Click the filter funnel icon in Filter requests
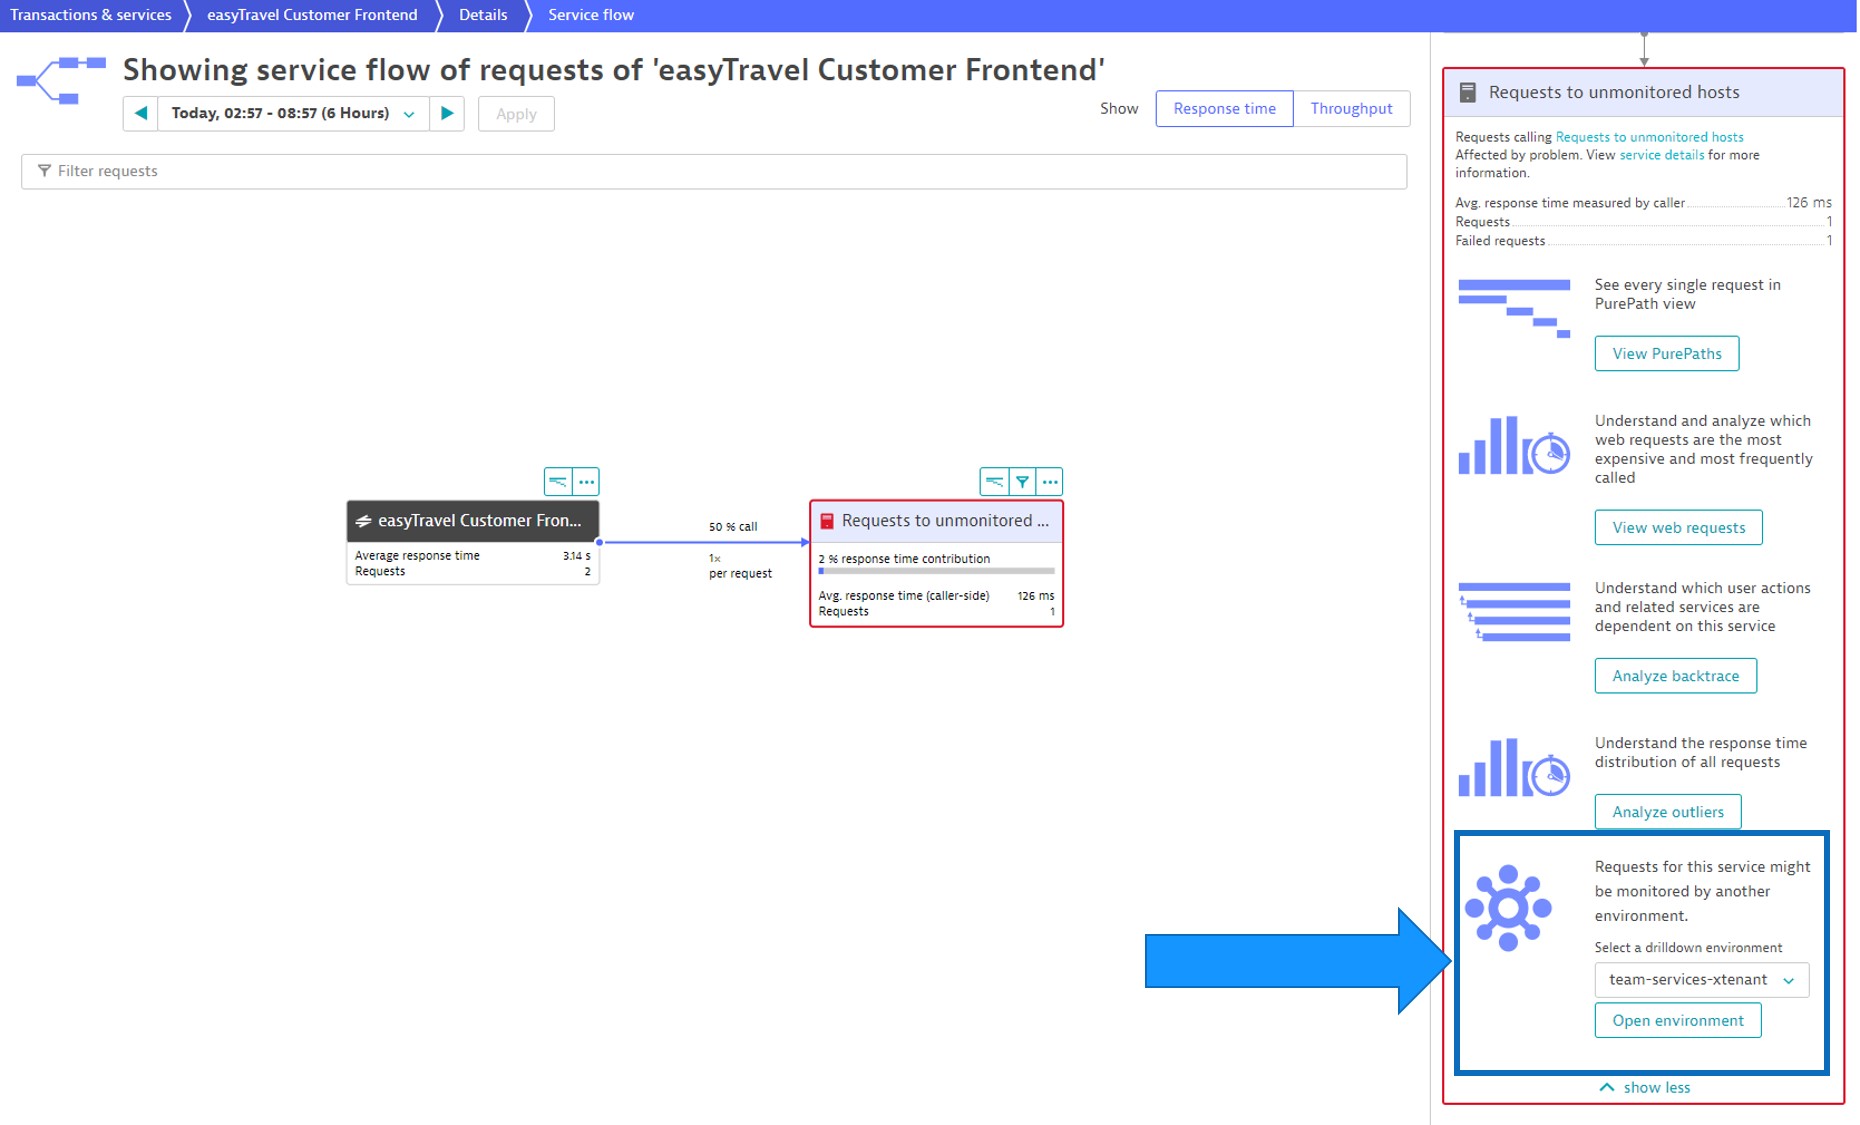The height and width of the screenshot is (1125, 1860). [x=44, y=171]
